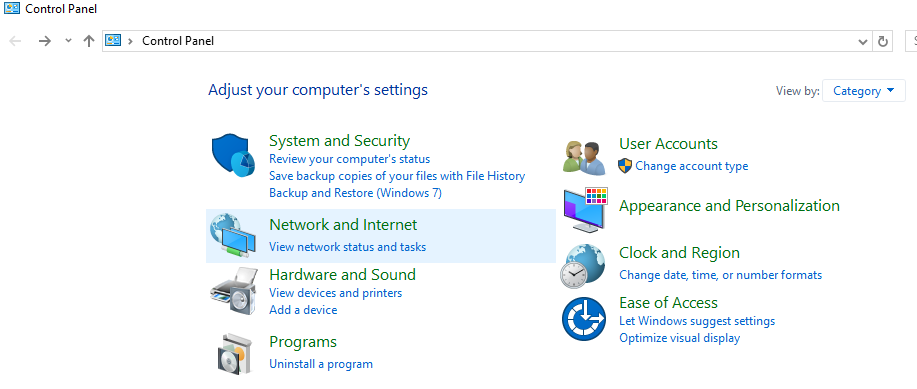917x389 pixels.
Task: Go forward with the right arrow button
Action: pyautogui.click(x=44, y=41)
